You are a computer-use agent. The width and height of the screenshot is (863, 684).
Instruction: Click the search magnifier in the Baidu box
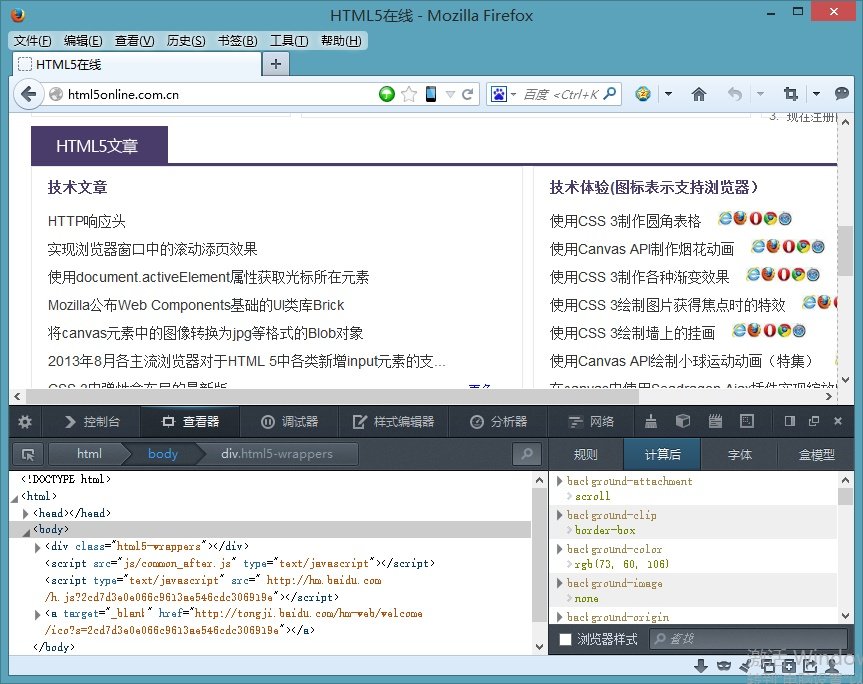610,94
